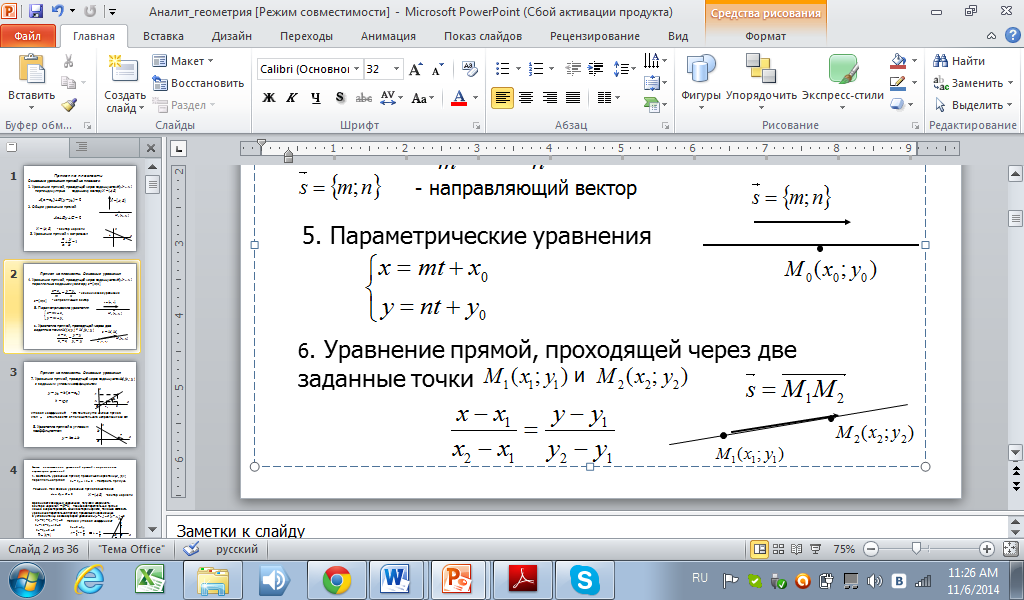Image resolution: width=1024 pixels, height=600 pixels.
Task: Click the Slide Sorter view icon in status bar
Action: pos(779,549)
